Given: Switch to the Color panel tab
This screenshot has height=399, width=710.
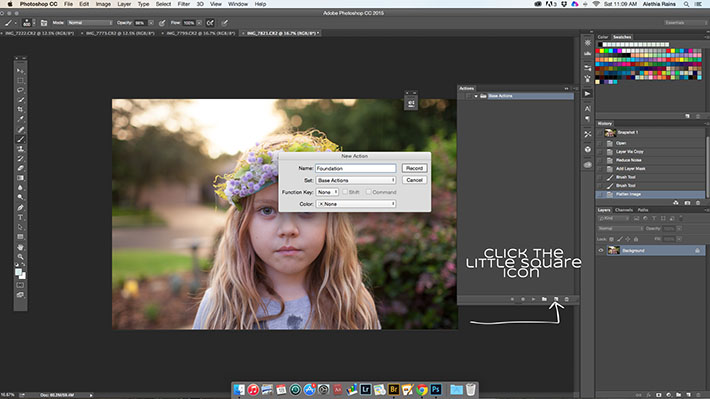Looking at the screenshot, I should (x=603, y=37).
